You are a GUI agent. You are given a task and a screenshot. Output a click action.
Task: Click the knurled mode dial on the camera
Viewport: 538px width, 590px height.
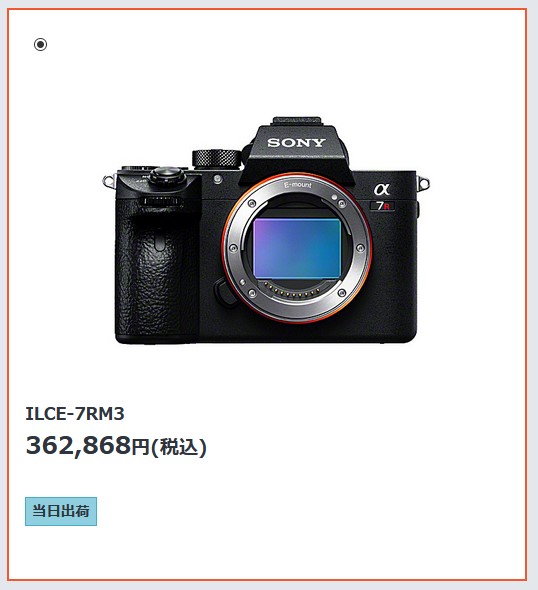coord(217,158)
